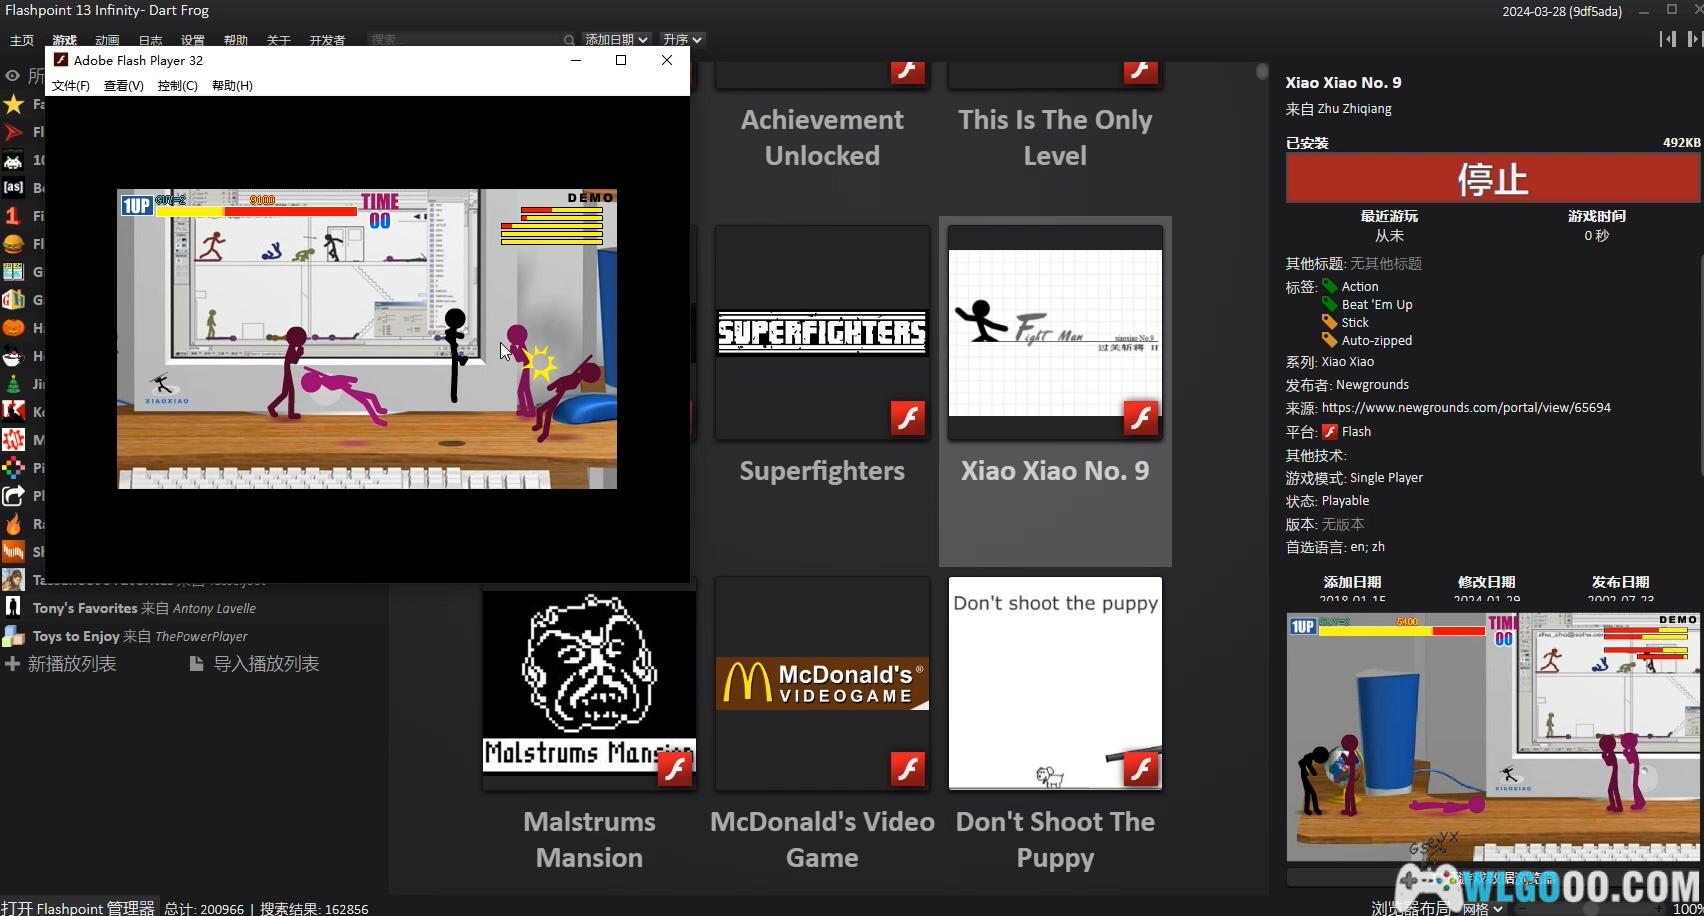Image resolution: width=1704 pixels, height=916 pixels.
Task: Select the [as] Adult Swim playlist icon
Action: click(13, 187)
